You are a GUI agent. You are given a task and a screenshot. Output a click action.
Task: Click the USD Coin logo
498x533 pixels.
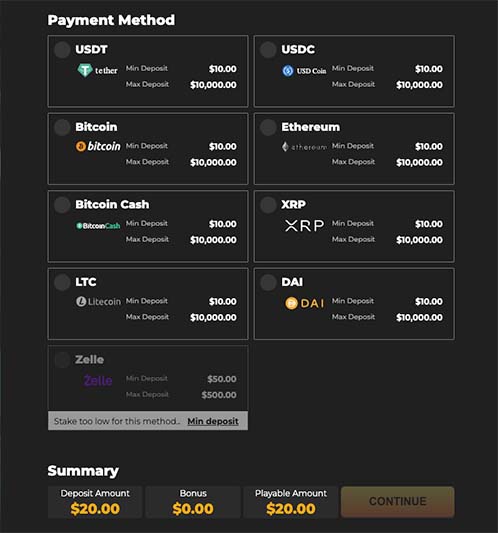tap(304, 71)
